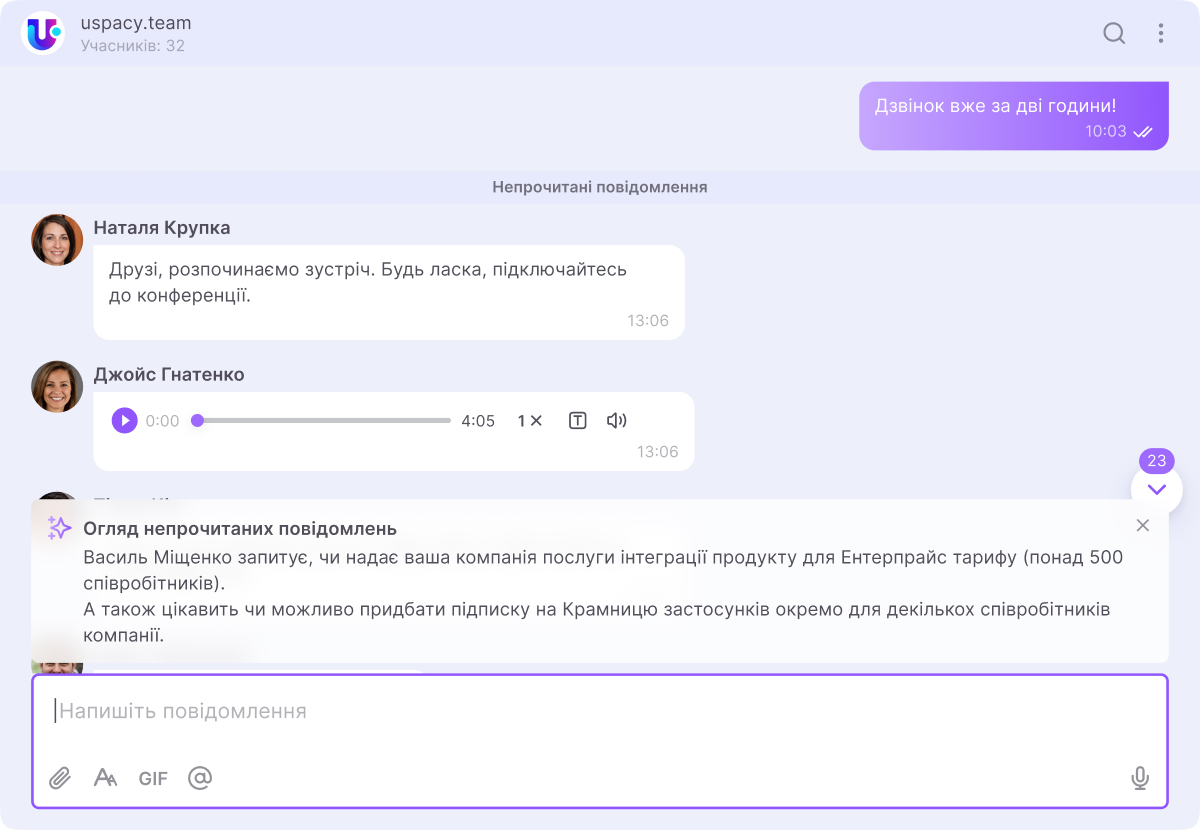Click the Джойс Гнатенко sender name
The height and width of the screenshot is (830, 1200).
coord(168,375)
